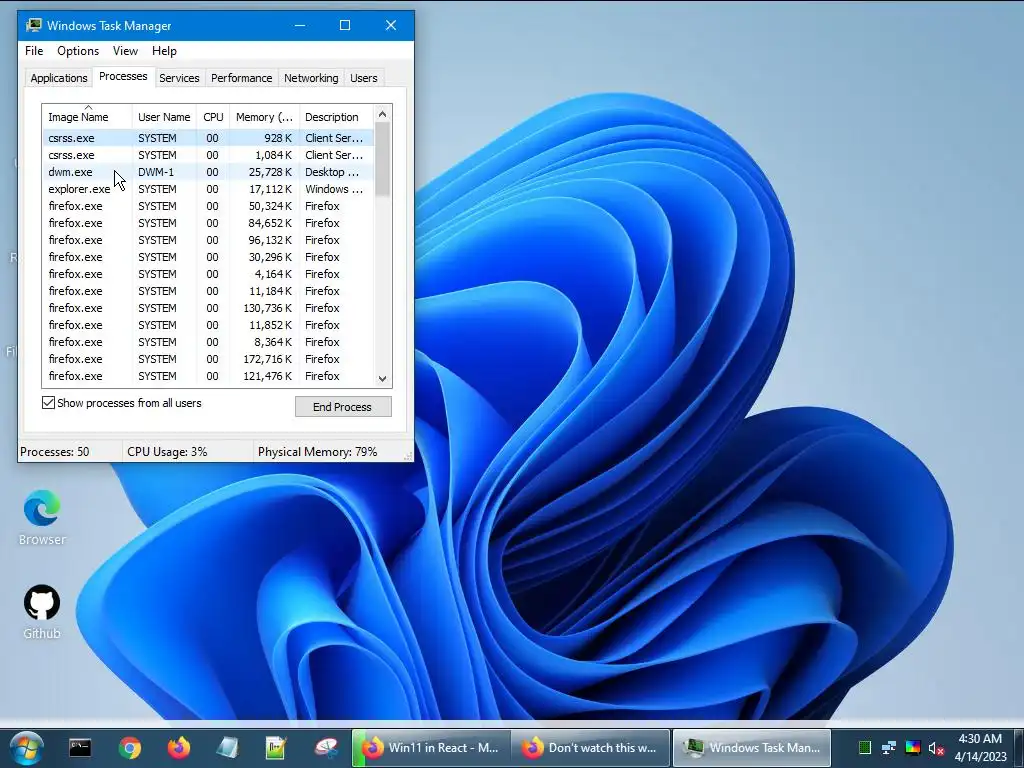Viewport: 1024px width, 768px height.
Task: Click the Task Manager title bar icon
Action: (33, 25)
